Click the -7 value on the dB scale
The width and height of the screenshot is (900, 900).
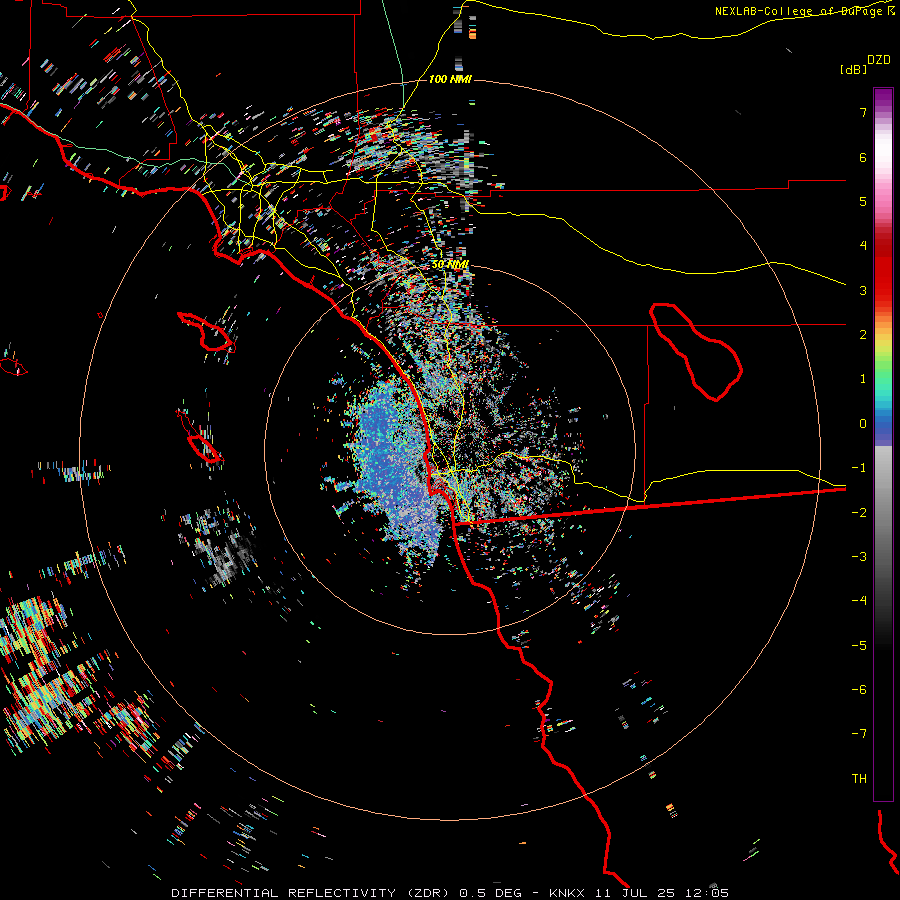pyautogui.click(x=859, y=734)
